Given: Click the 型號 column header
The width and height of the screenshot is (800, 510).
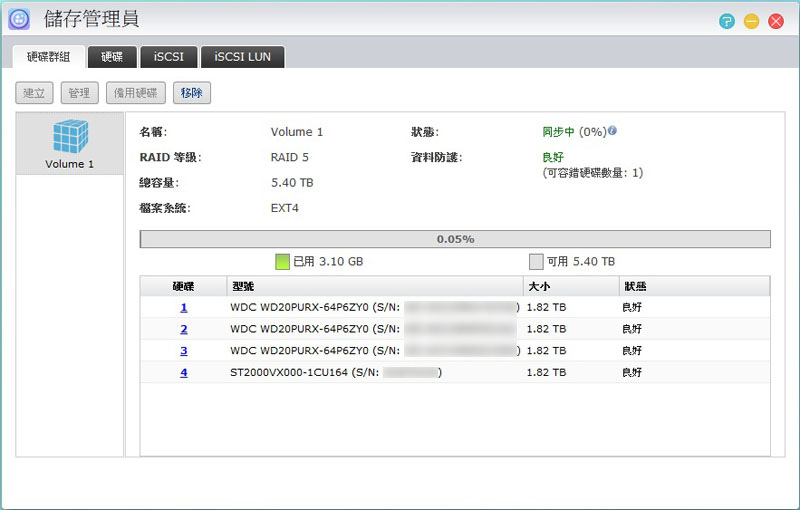Looking at the screenshot, I should click(x=375, y=286).
